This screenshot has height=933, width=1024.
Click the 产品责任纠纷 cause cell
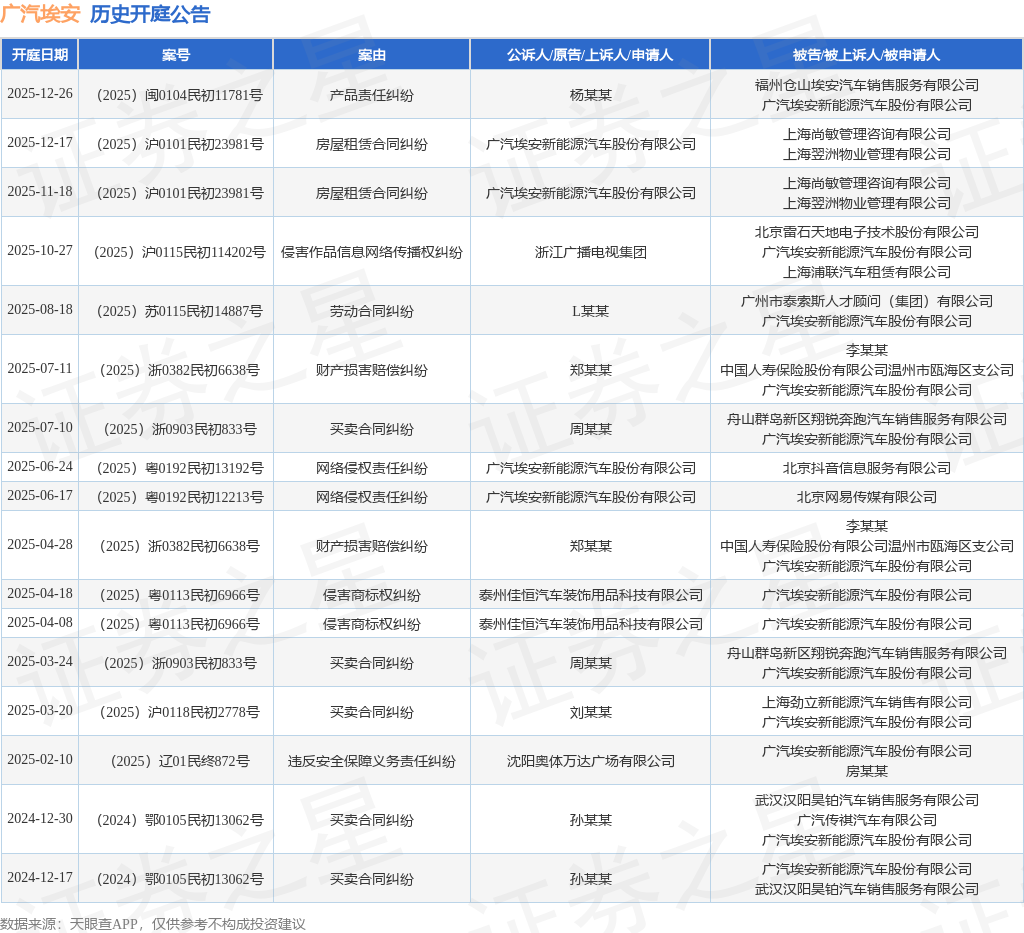(372, 95)
